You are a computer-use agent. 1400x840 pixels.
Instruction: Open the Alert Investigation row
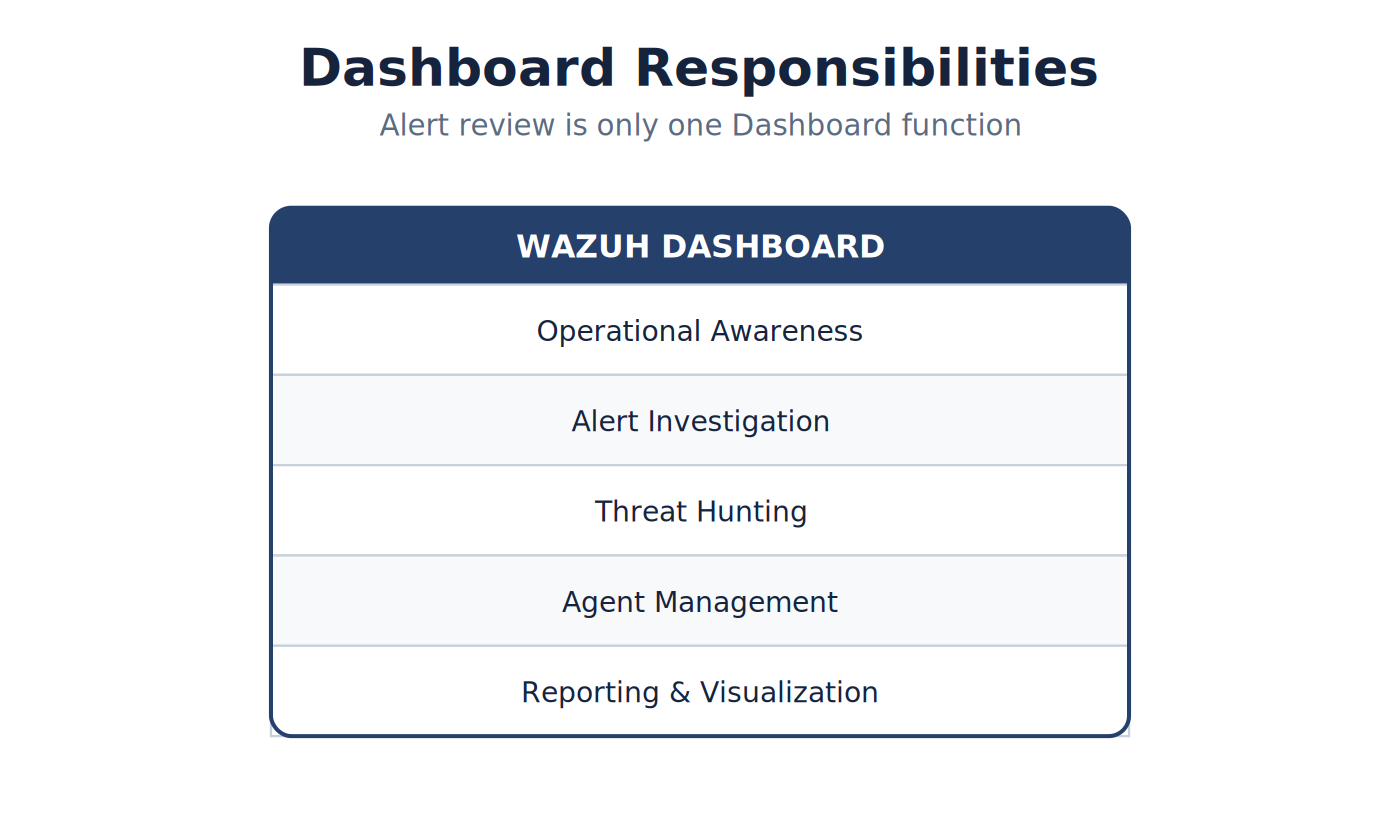point(700,420)
